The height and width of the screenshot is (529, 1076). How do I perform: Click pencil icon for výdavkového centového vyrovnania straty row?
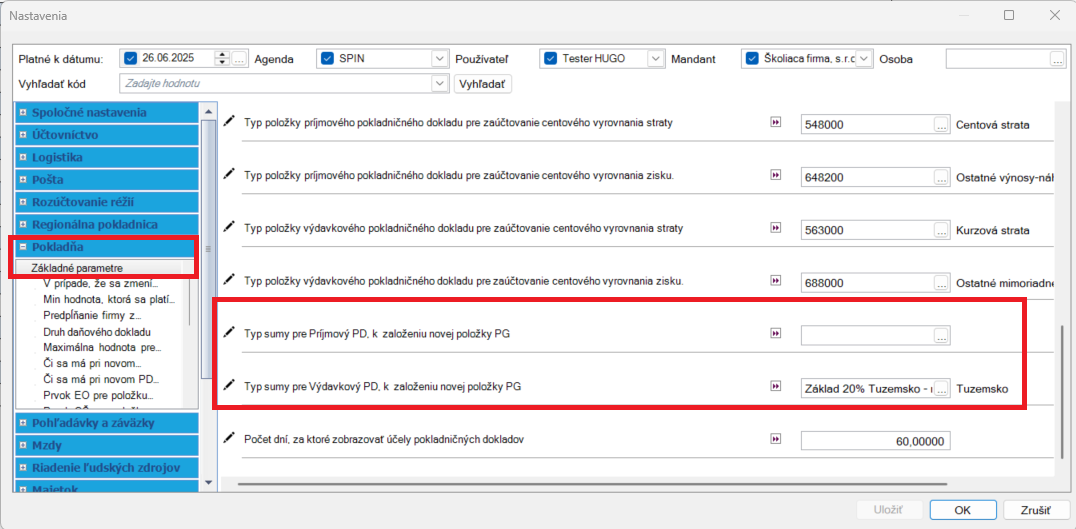[229, 226]
